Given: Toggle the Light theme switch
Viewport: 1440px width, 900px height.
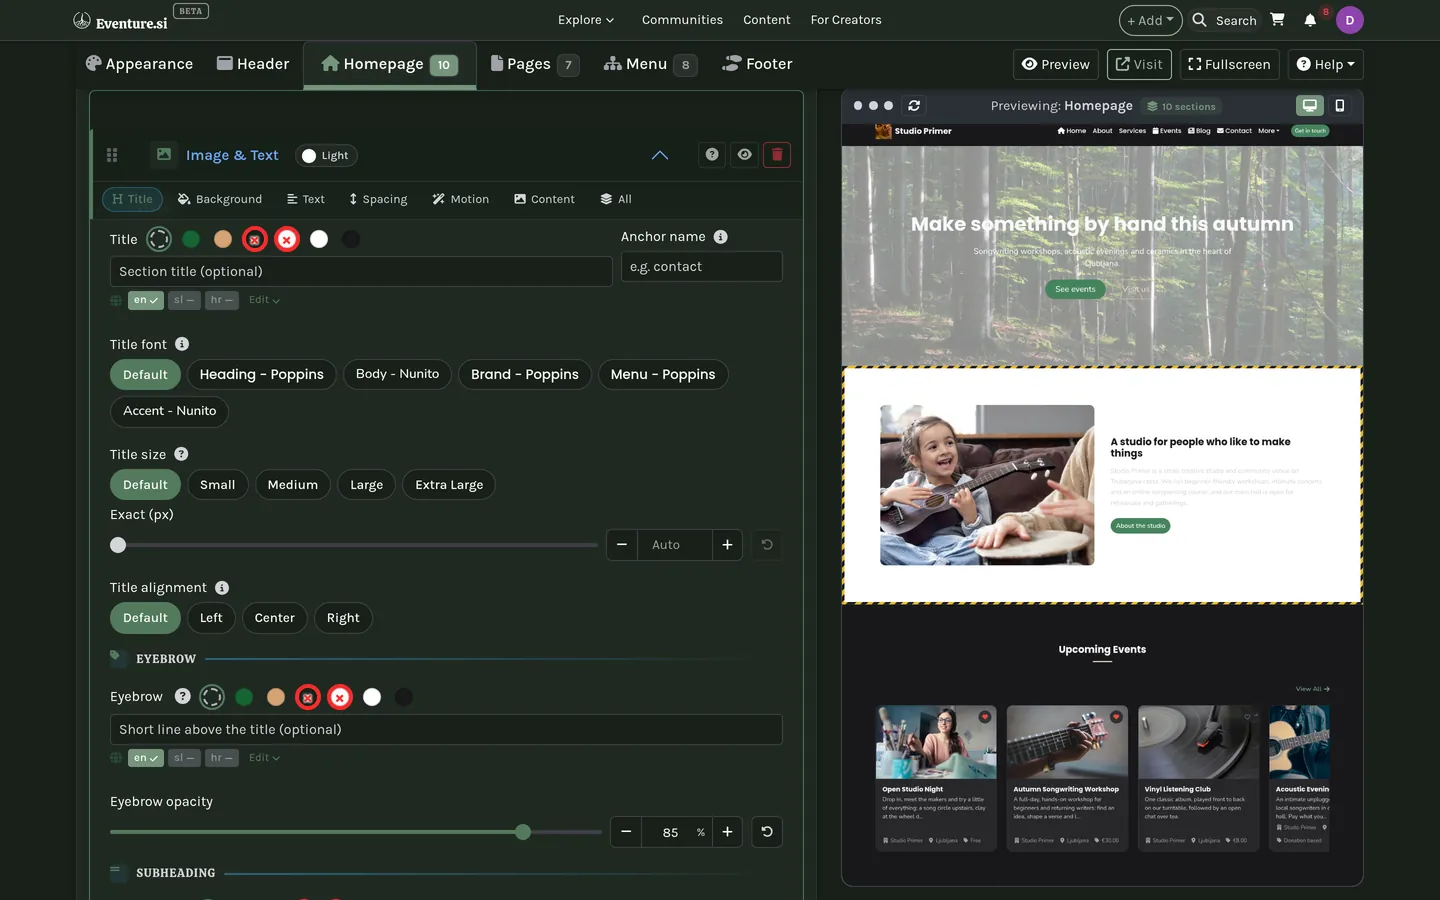Looking at the screenshot, I should pos(327,155).
